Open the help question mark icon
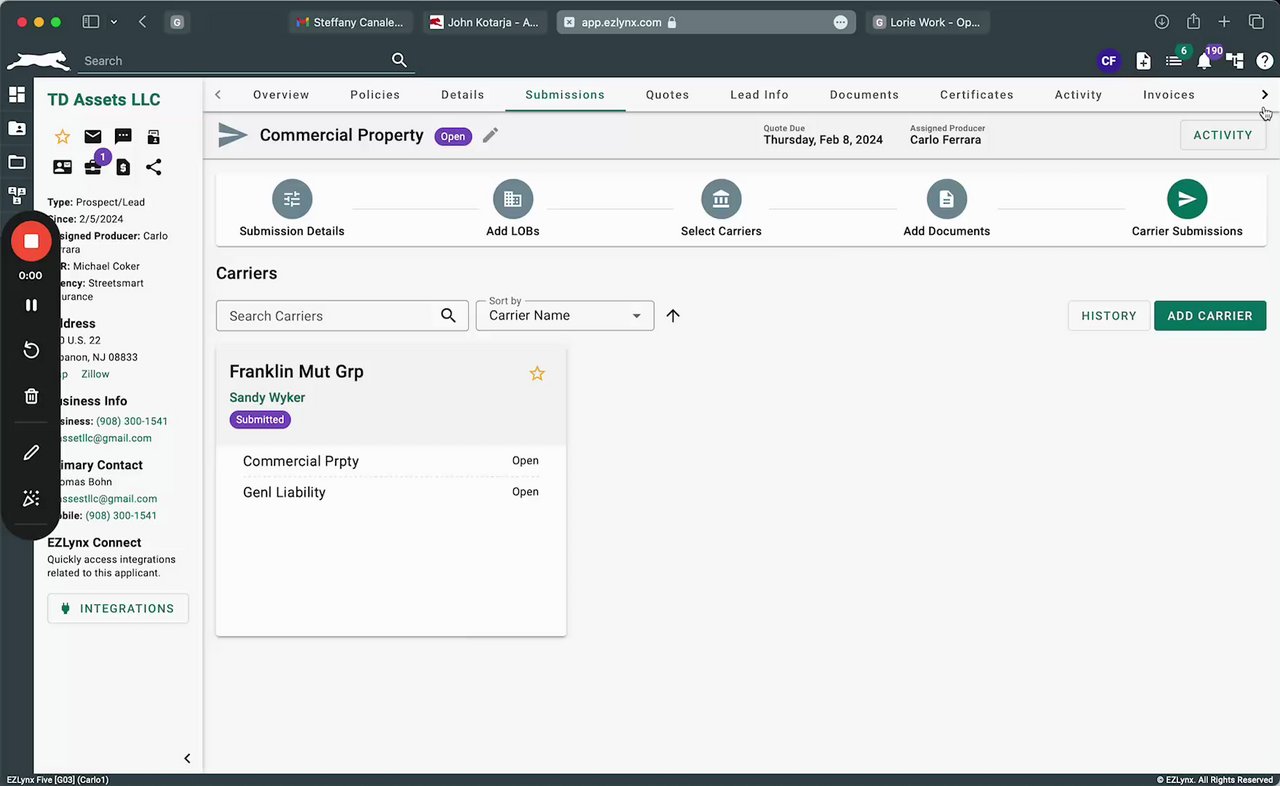 coord(1265,61)
